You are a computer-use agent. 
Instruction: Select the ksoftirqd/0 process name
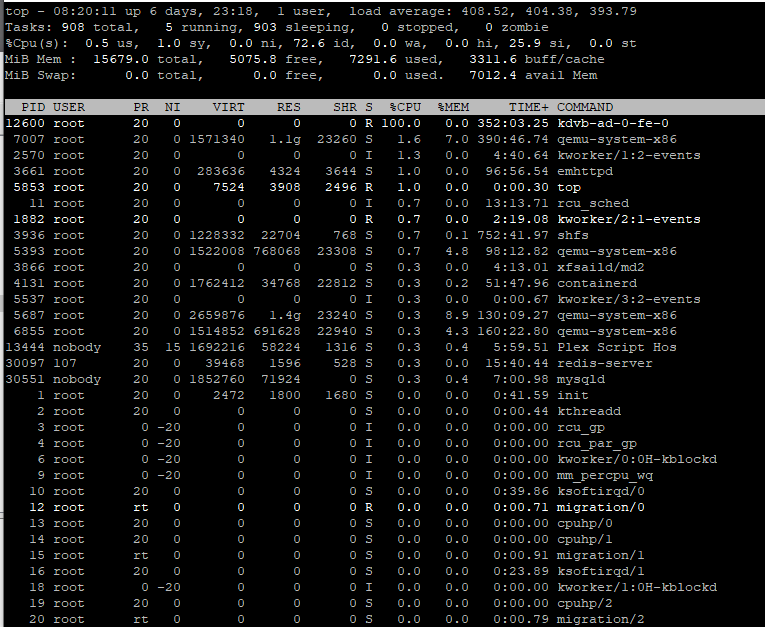[x=601, y=492]
